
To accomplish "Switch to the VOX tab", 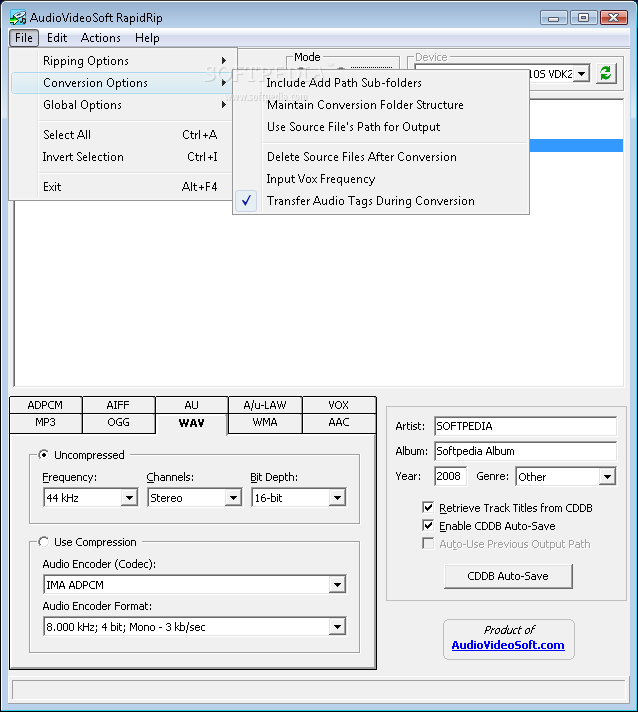I will (339, 405).
